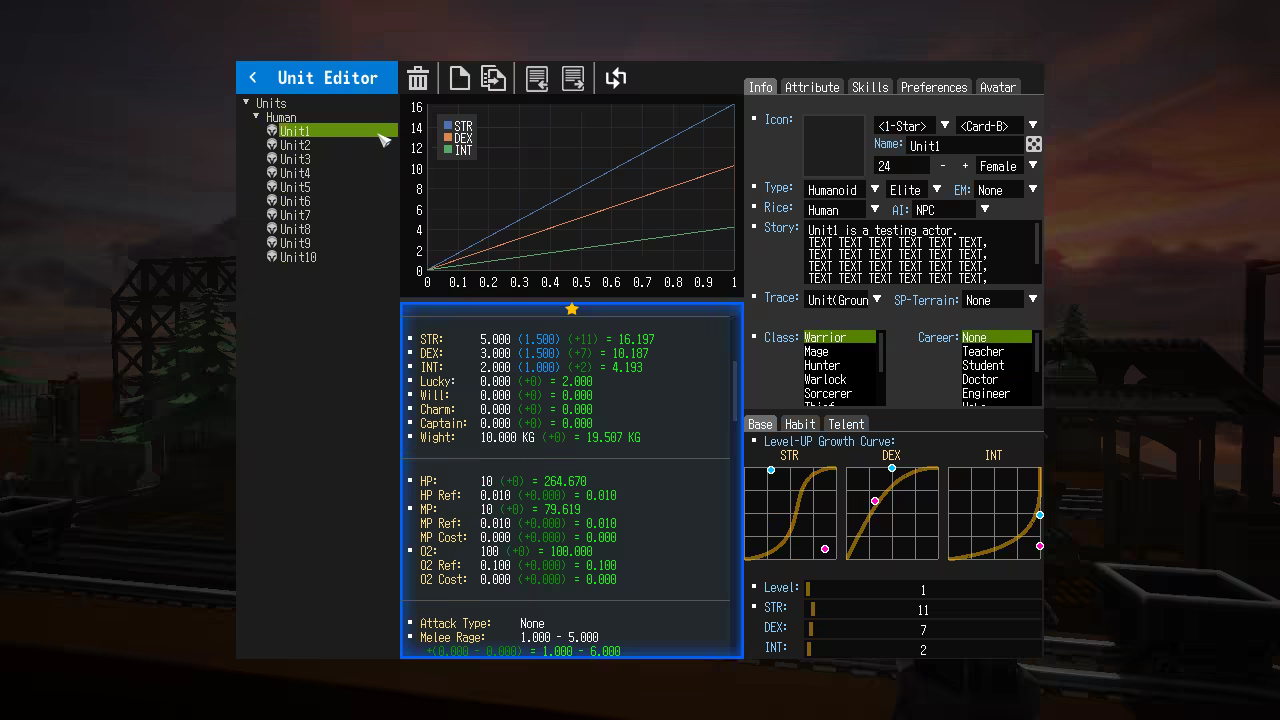Click the duplicate unit icon
Image resolution: width=1280 pixels, height=720 pixels.
point(493,78)
